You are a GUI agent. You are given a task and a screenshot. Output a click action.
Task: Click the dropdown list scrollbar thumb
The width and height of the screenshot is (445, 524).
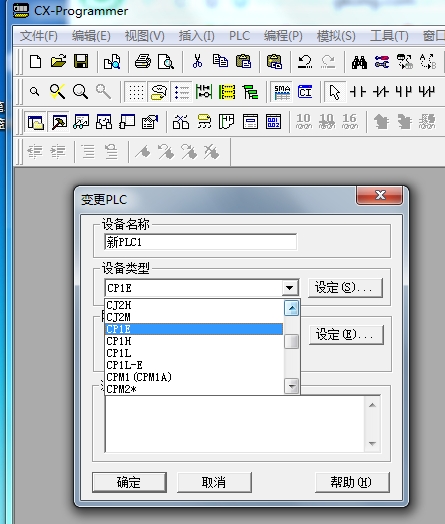[292, 342]
